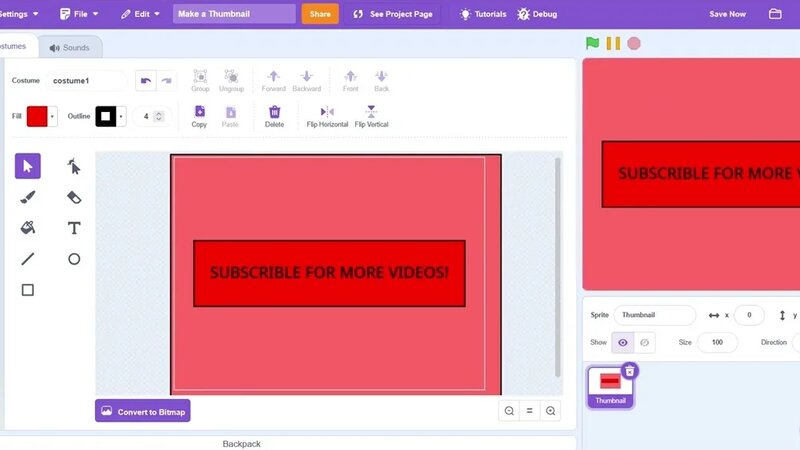
Task: Zoom out of the costume canvas
Action: click(509, 411)
